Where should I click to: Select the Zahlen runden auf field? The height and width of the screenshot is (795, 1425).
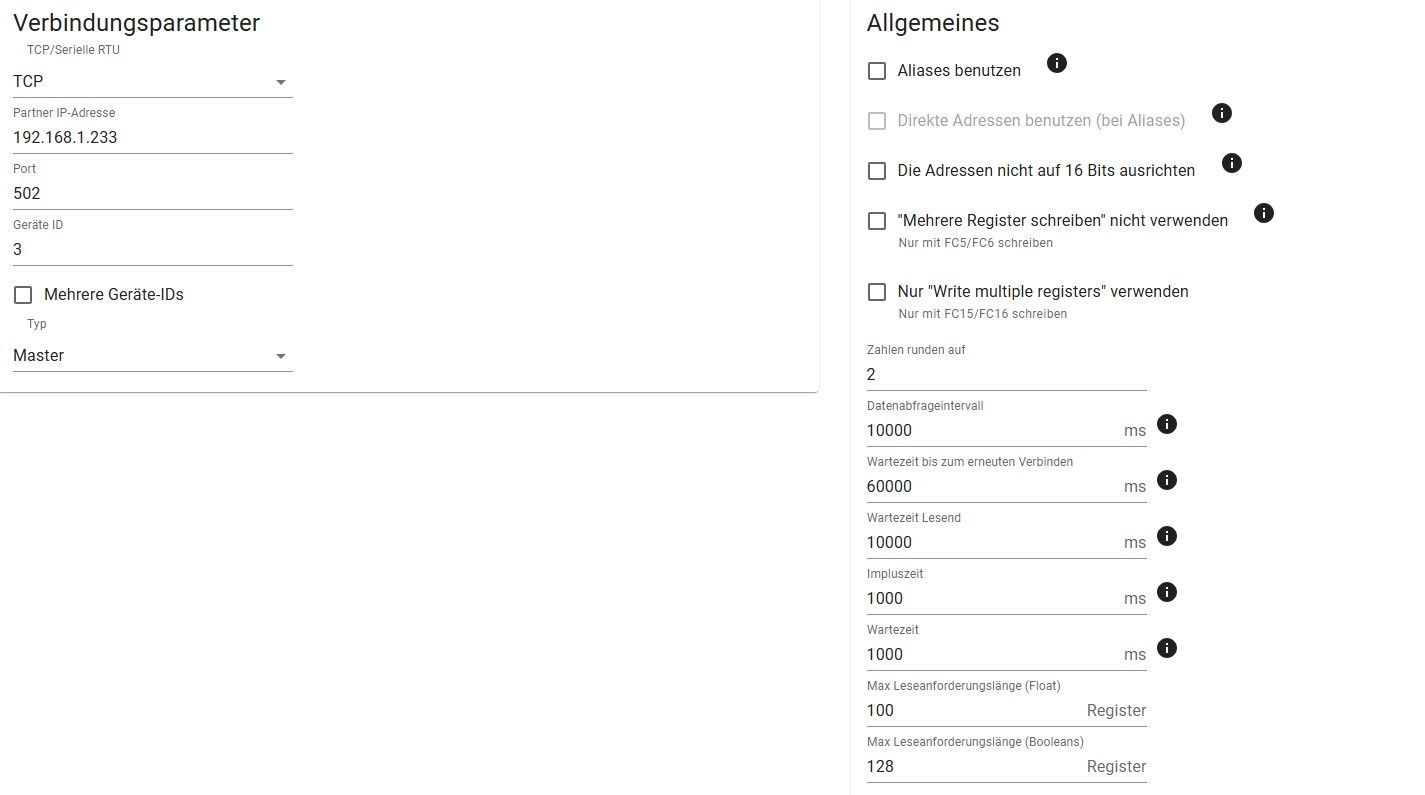[1005, 375]
